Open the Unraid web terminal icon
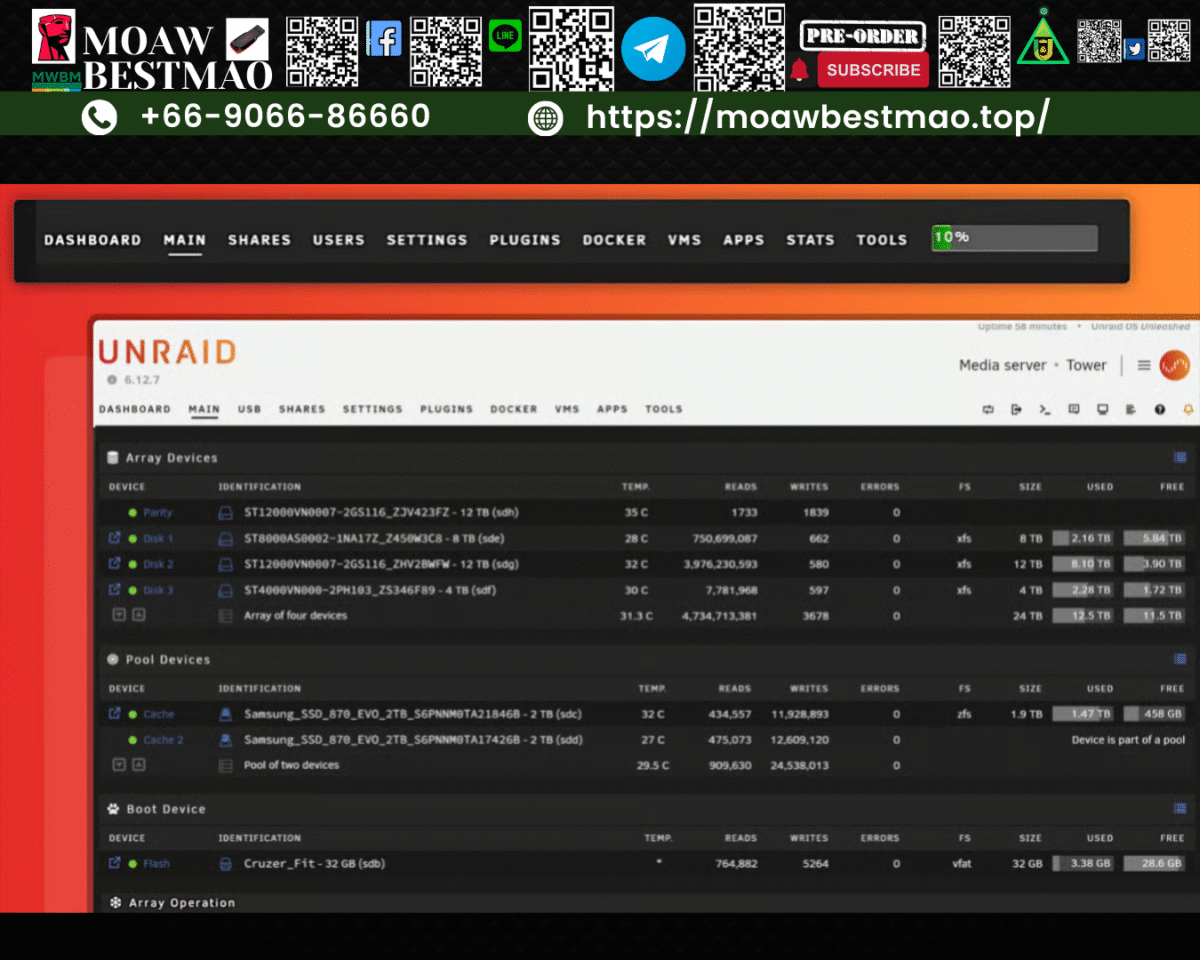Image resolution: width=1200 pixels, height=960 pixels. (1045, 409)
